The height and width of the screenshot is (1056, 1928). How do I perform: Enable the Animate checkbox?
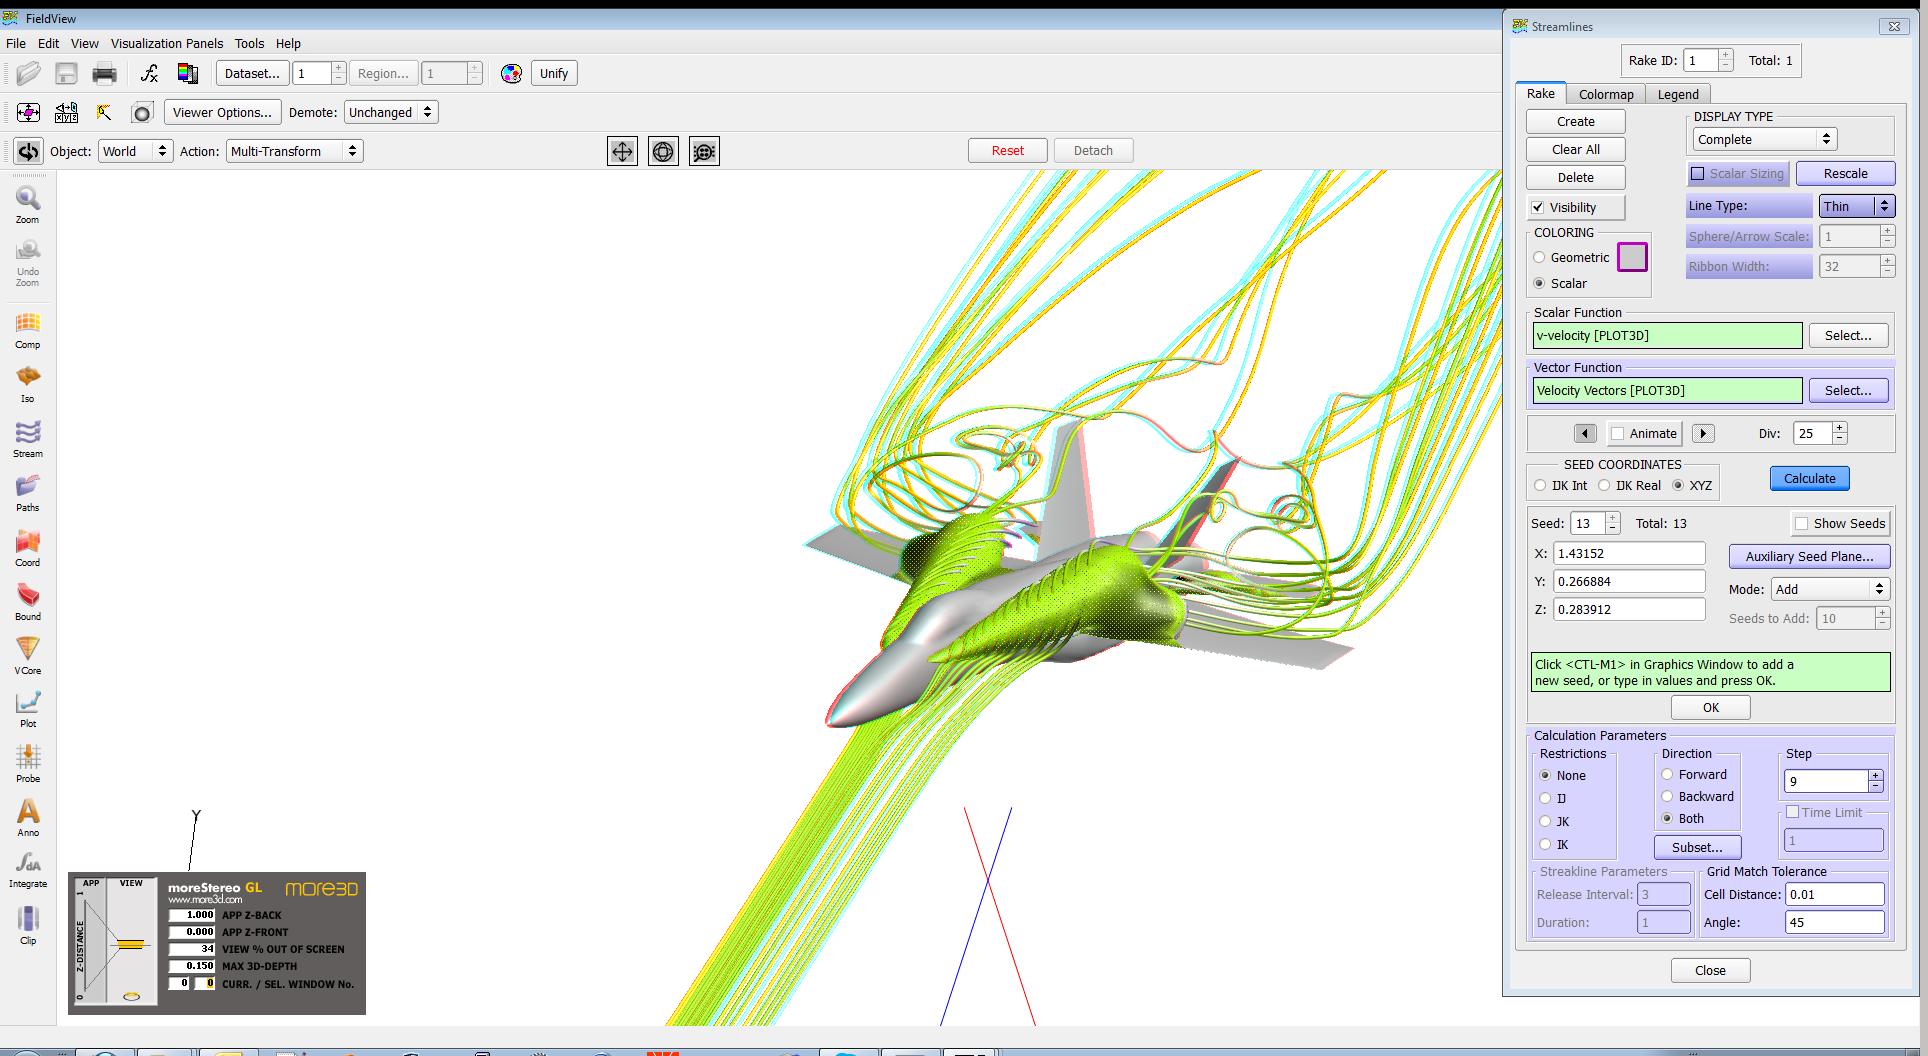pos(1617,433)
